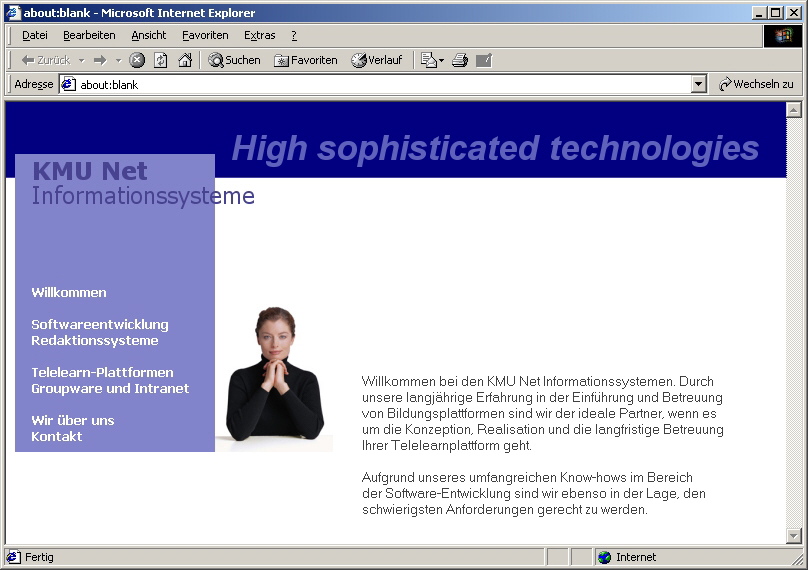Open the Willkommen navigation link
Viewport: 808px width, 570px height.
pyautogui.click(x=69, y=292)
